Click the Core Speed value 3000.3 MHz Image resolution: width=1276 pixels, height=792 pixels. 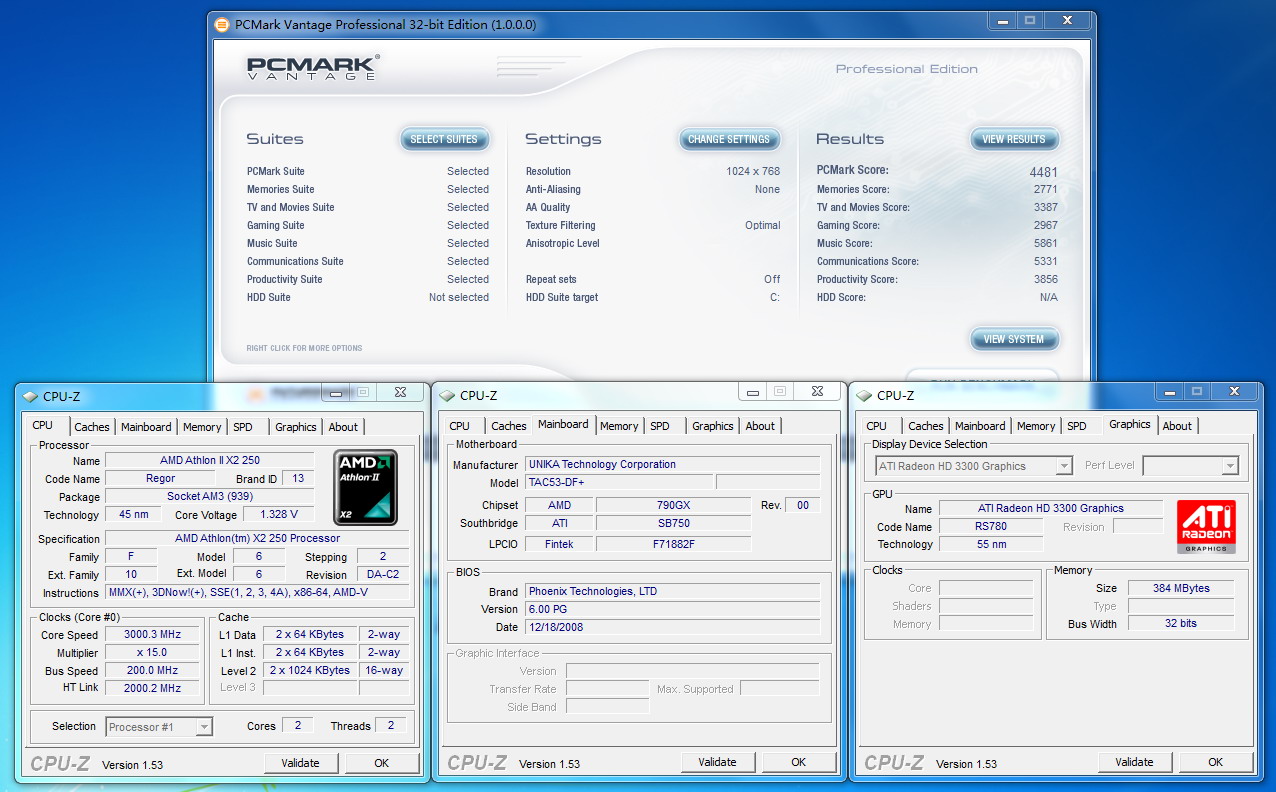pos(153,635)
